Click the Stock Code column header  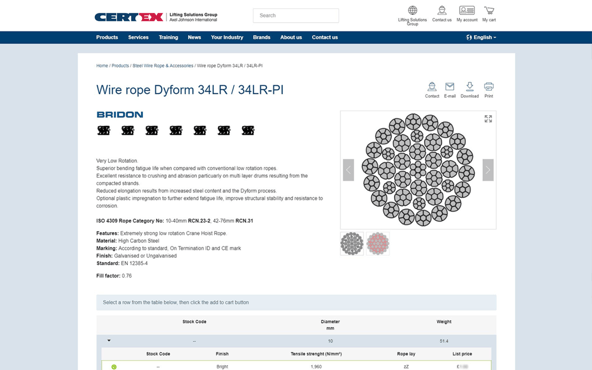pos(194,322)
